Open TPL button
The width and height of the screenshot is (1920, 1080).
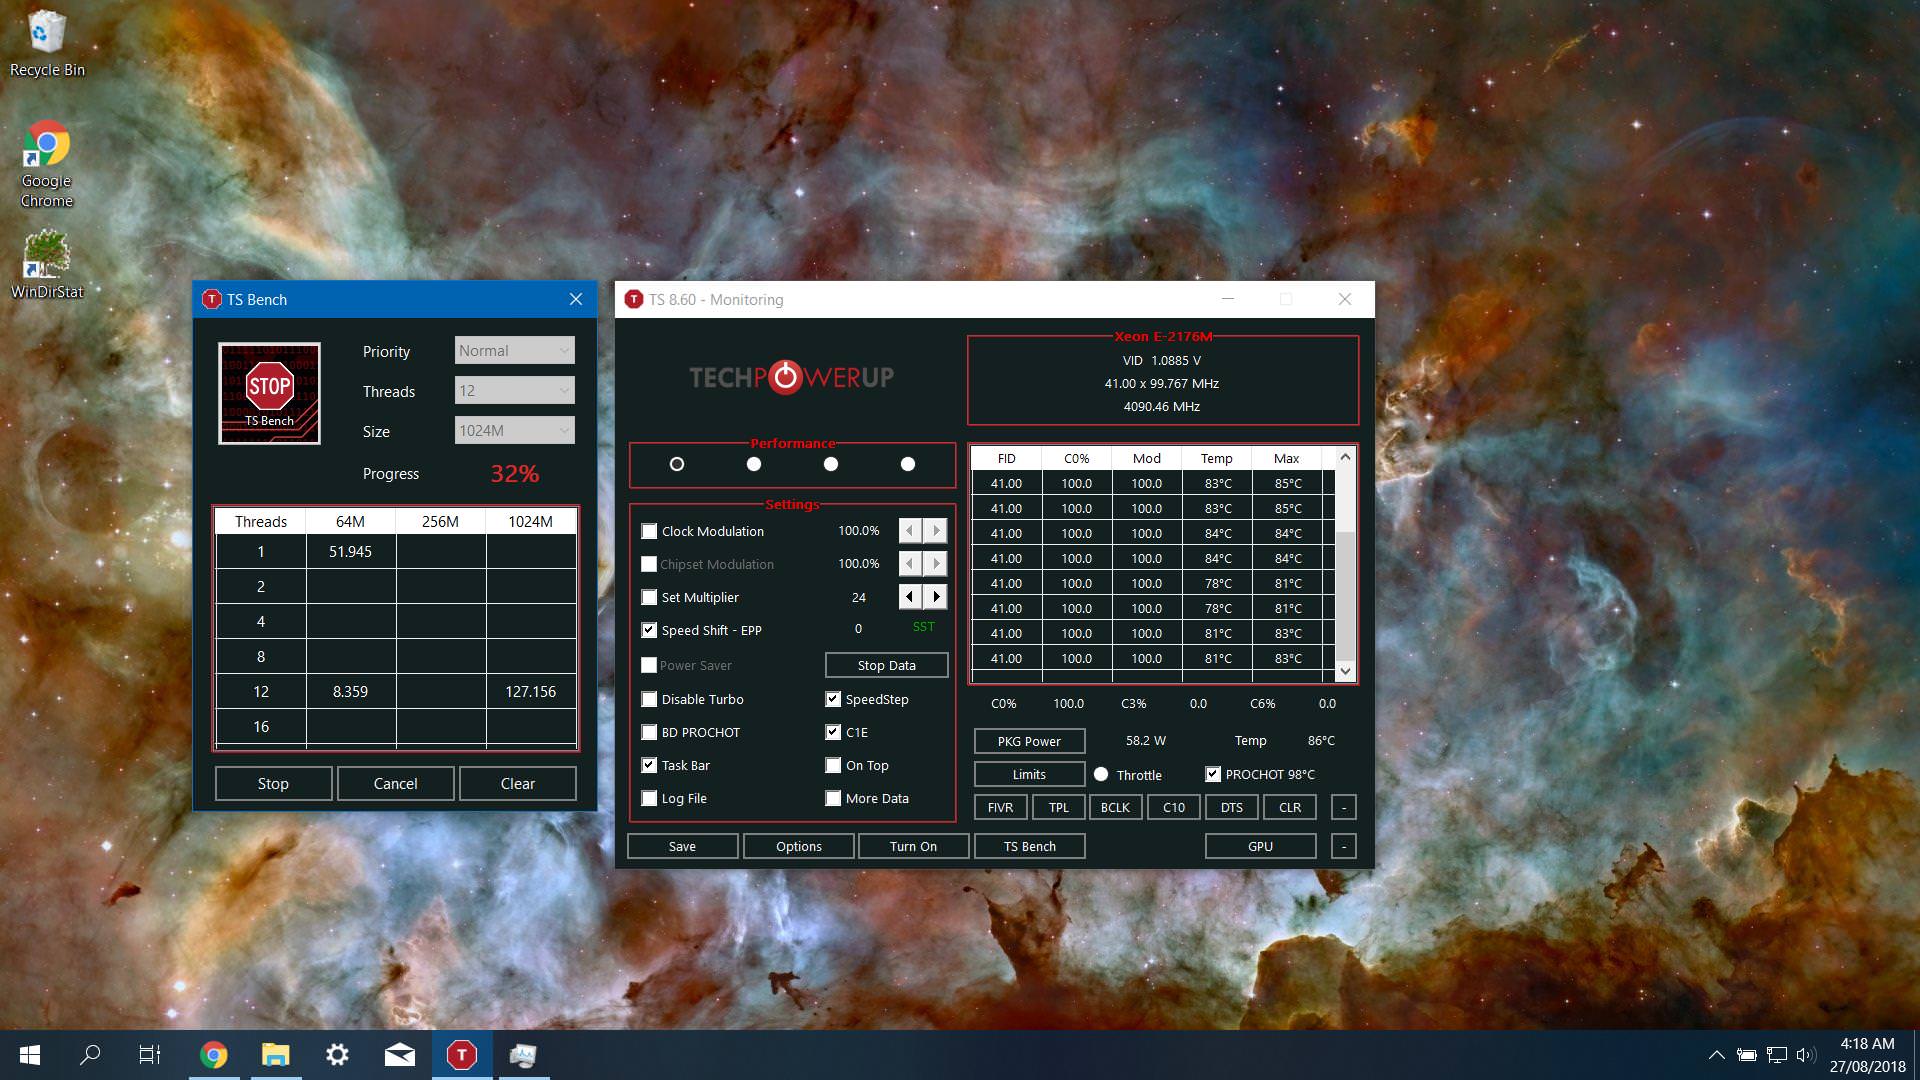pyautogui.click(x=1058, y=807)
